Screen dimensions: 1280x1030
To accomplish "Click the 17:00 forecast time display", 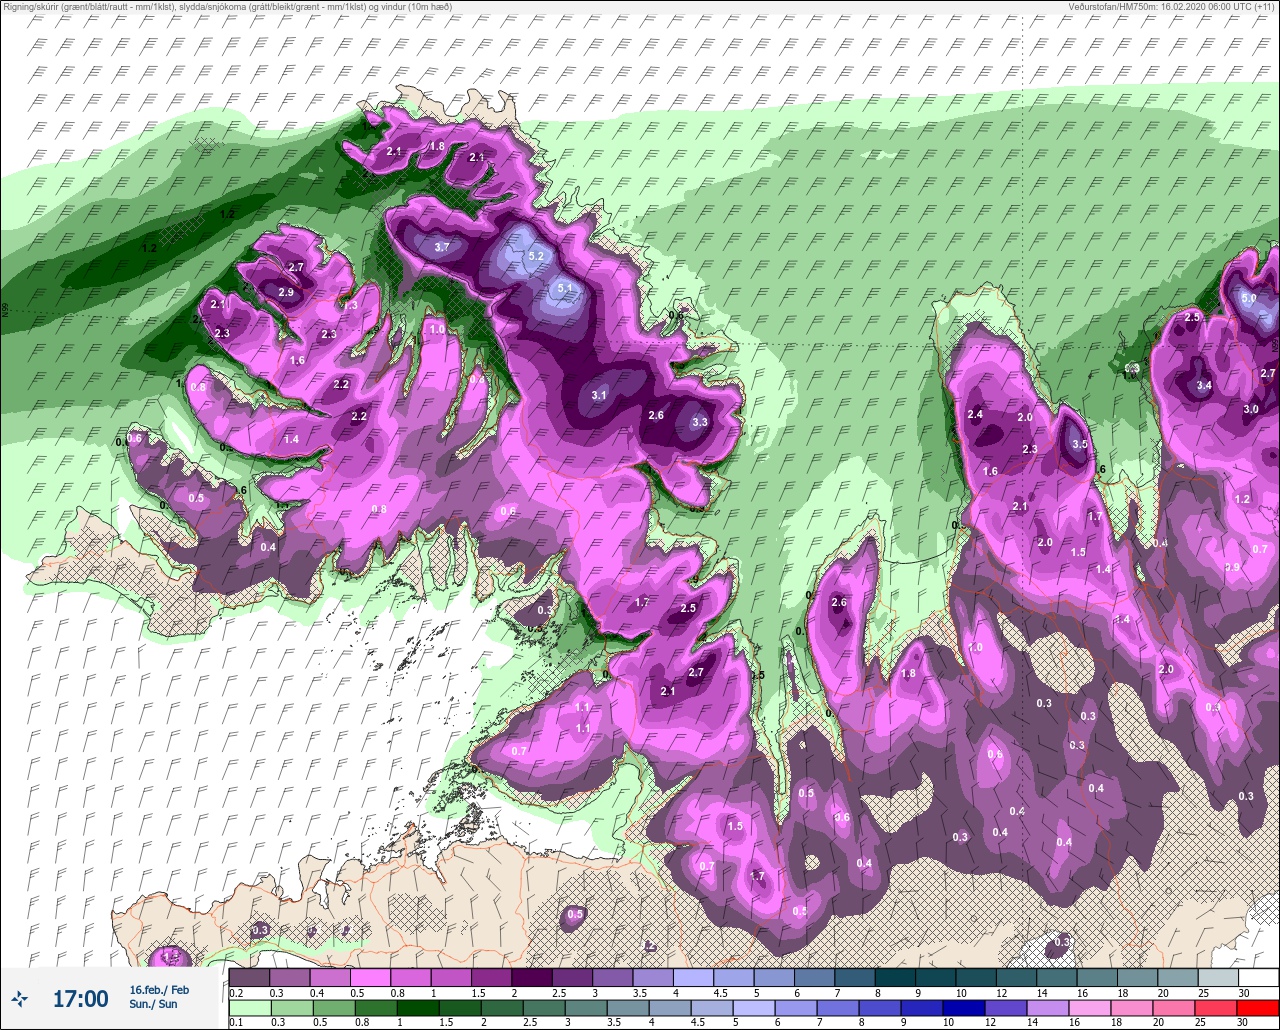I will click(x=80, y=998).
